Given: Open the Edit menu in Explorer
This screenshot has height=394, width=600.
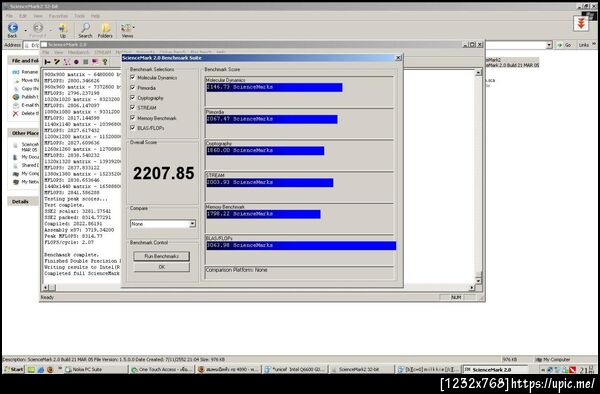Looking at the screenshot, I should pos(23,16).
